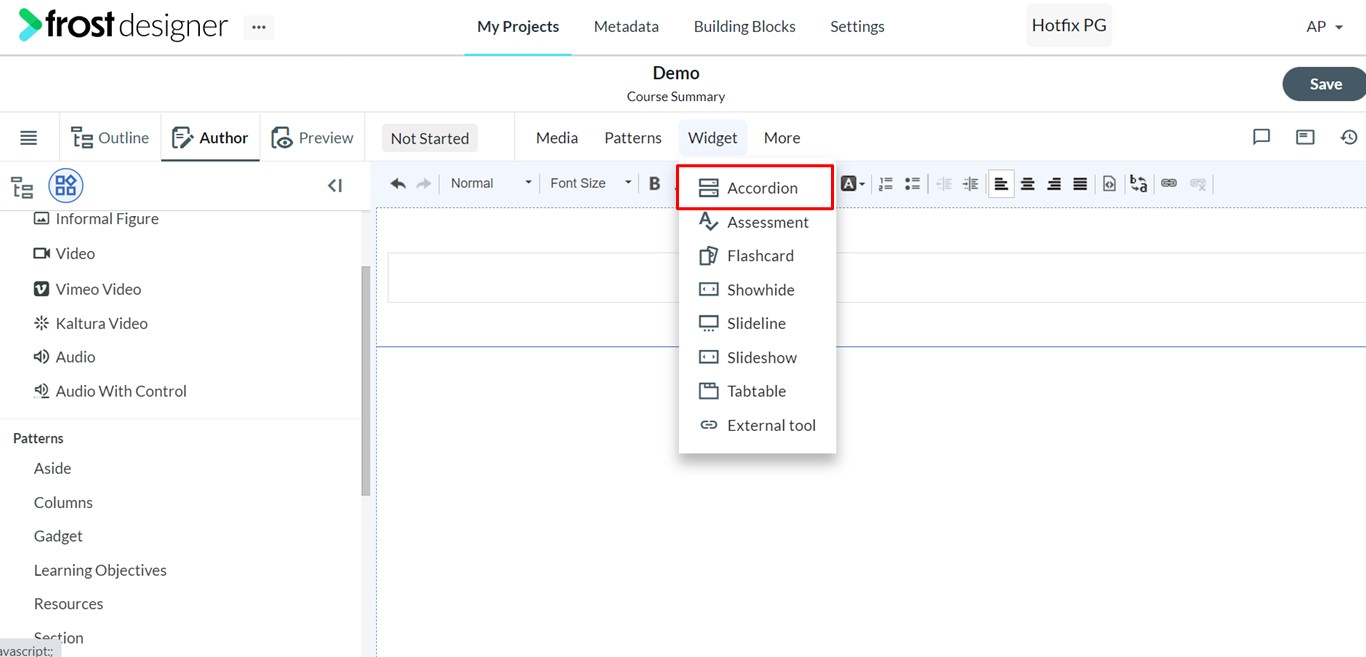
Task: Click the Not Started status button
Action: 430,138
